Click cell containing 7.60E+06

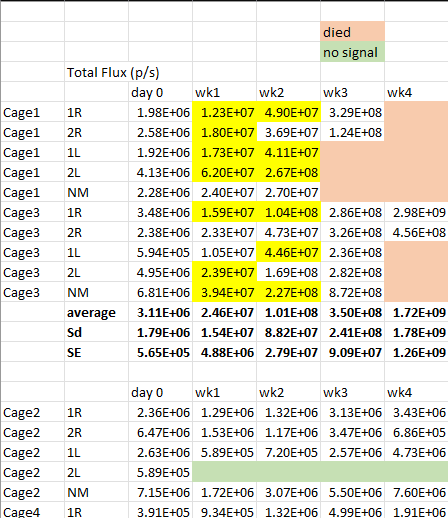click(416, 492)
